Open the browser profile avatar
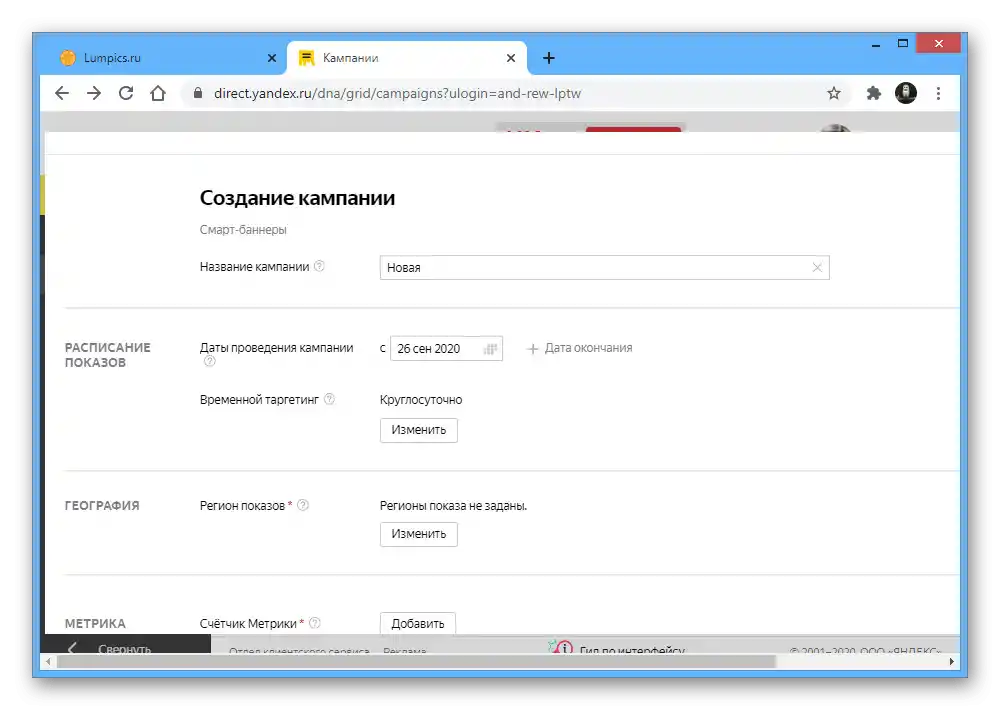The height and width of the screenshot is (710, 1000). (x=906, y=93)
